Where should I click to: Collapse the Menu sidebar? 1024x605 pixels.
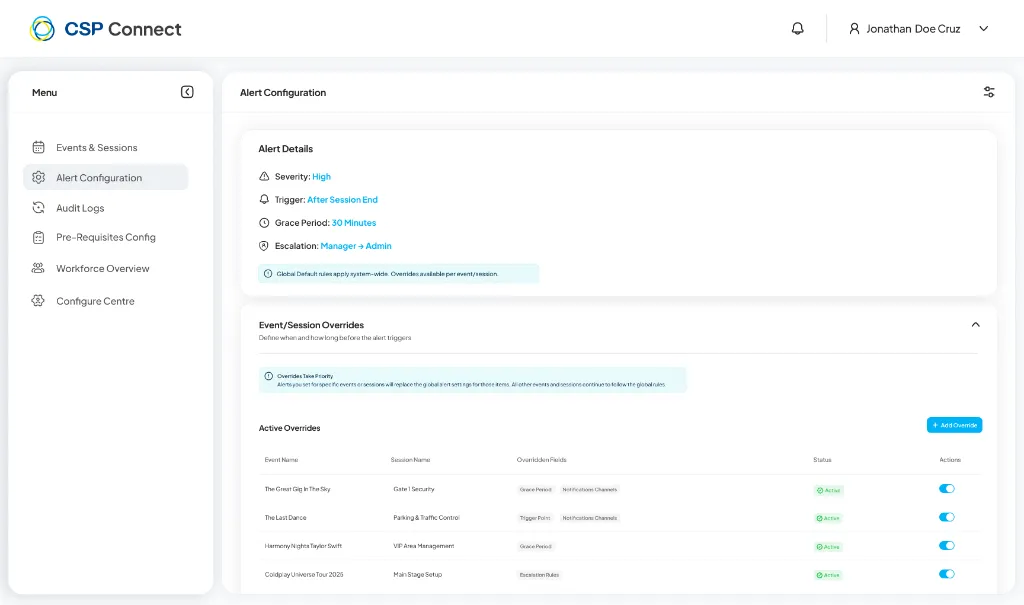coord(187,92)
